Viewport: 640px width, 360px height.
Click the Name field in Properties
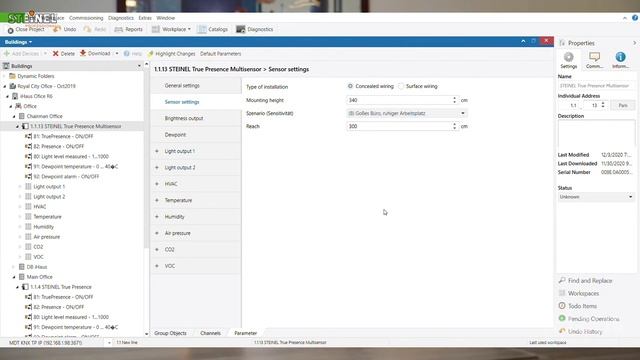[596, 86]
